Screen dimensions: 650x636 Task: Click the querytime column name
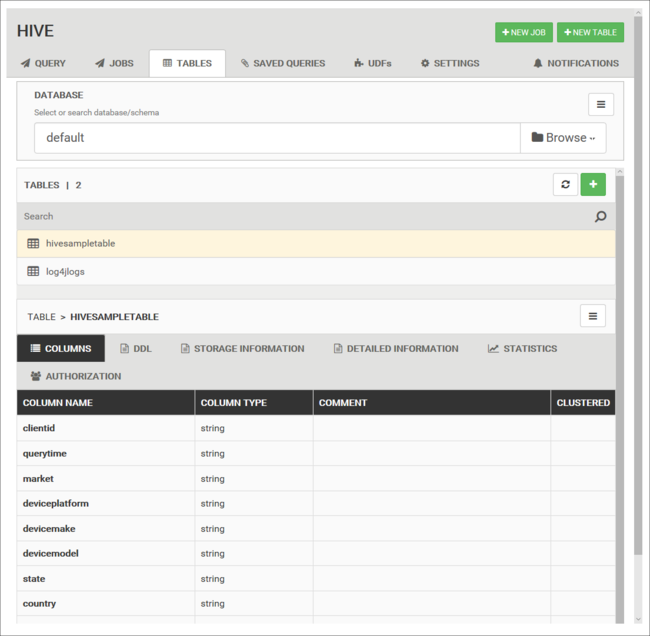44,454
